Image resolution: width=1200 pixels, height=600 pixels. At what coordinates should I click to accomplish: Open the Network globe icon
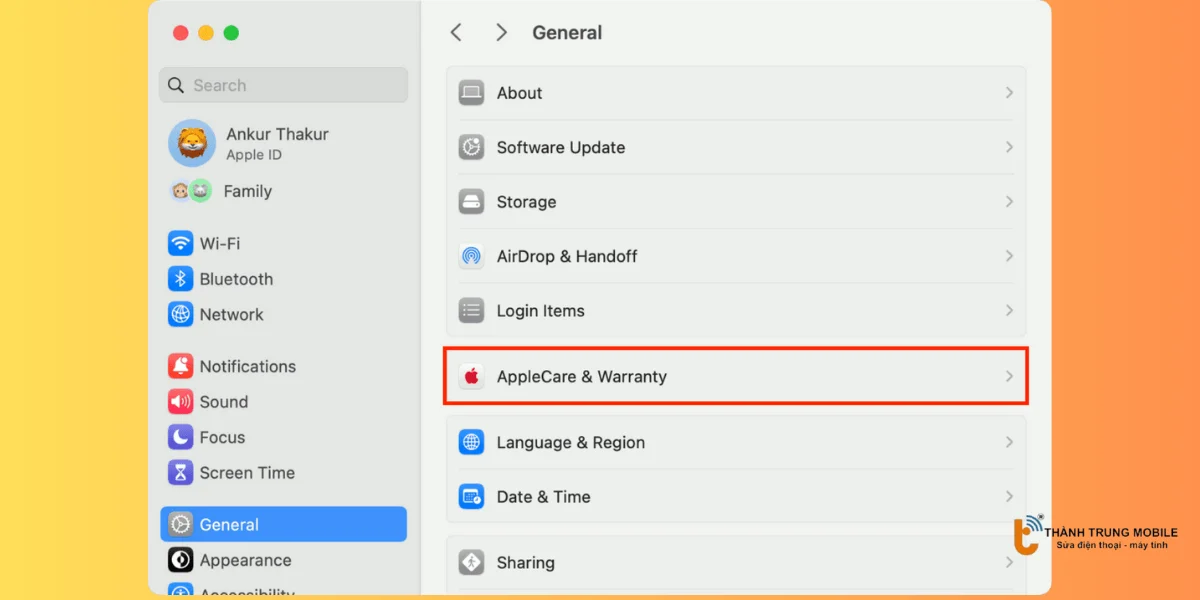click(x=180, y=314)
